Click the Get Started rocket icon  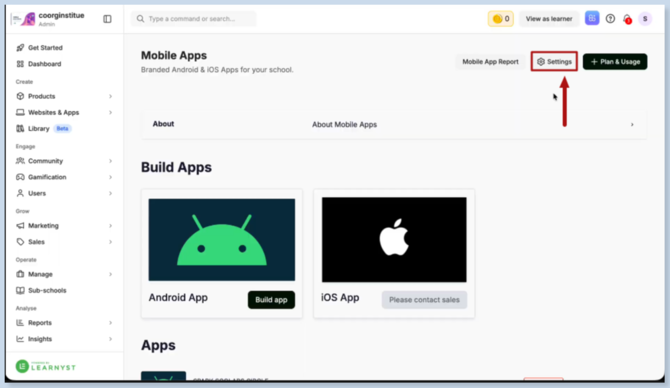(x=20, y=47)
